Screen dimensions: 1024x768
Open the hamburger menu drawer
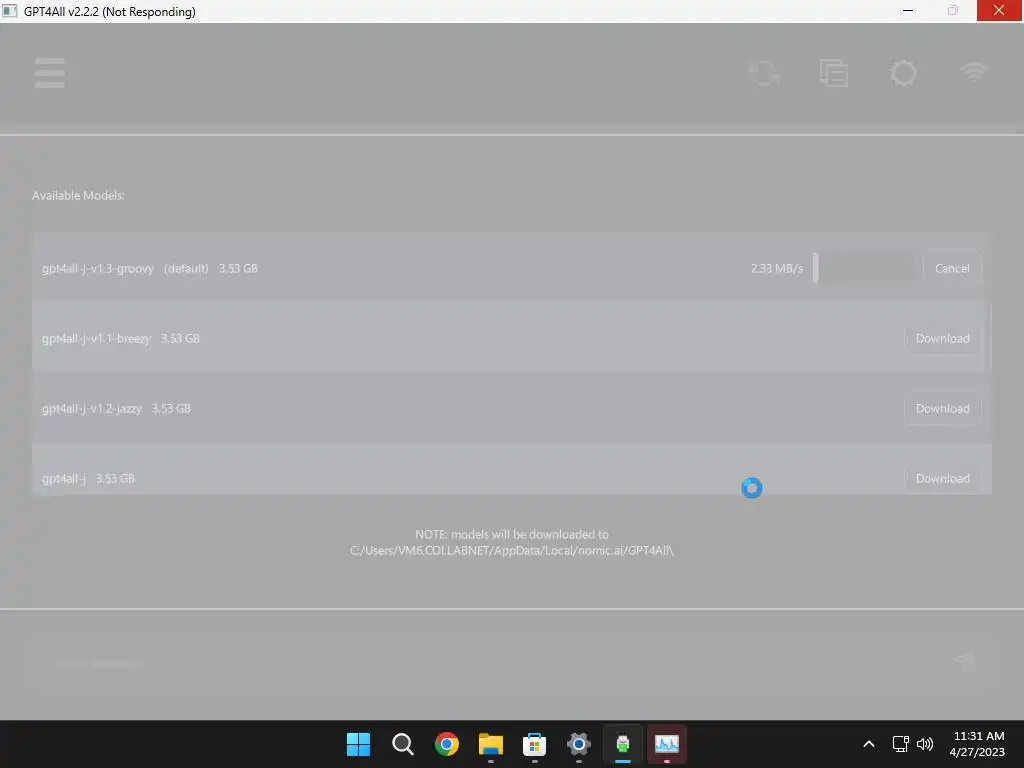pyautogui.click(x=50, y=72)
